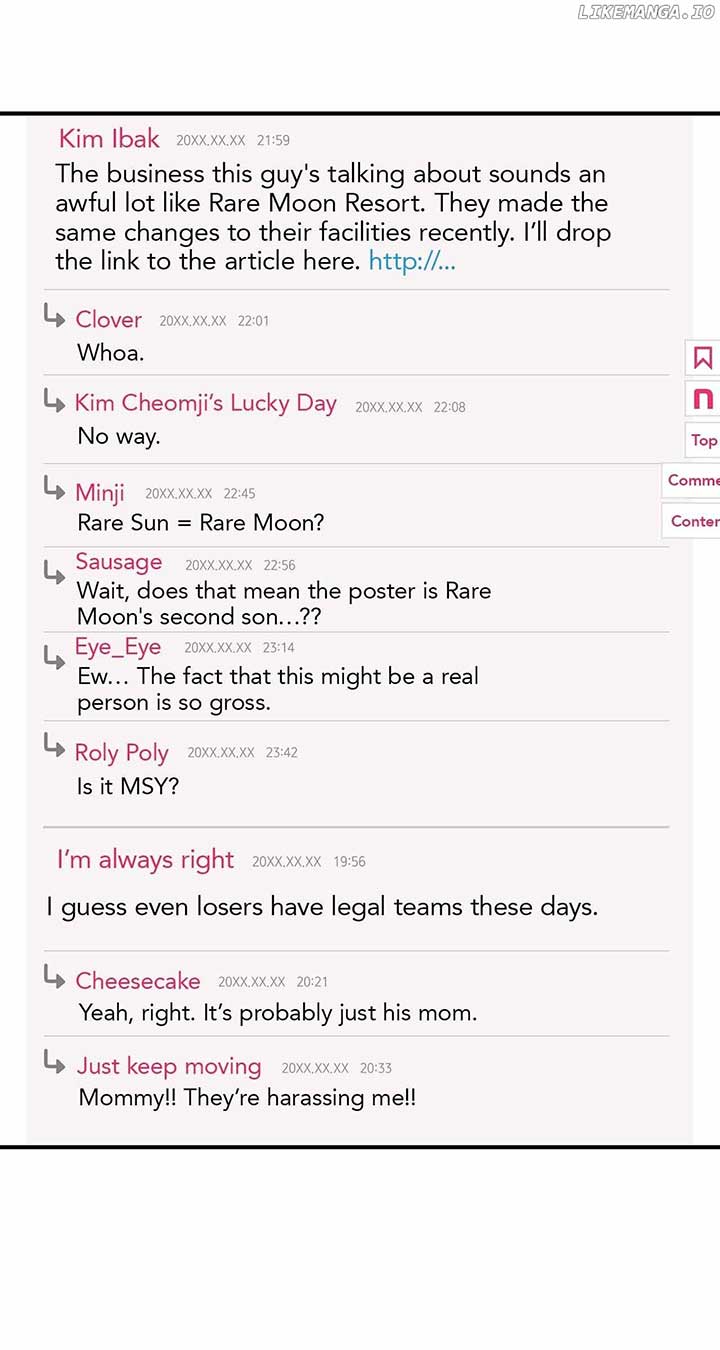Click the reply arrow next to Eye_Eye
Image resolution: width=720 pixels, height=1350 pixels.
(x=54, y=656)
